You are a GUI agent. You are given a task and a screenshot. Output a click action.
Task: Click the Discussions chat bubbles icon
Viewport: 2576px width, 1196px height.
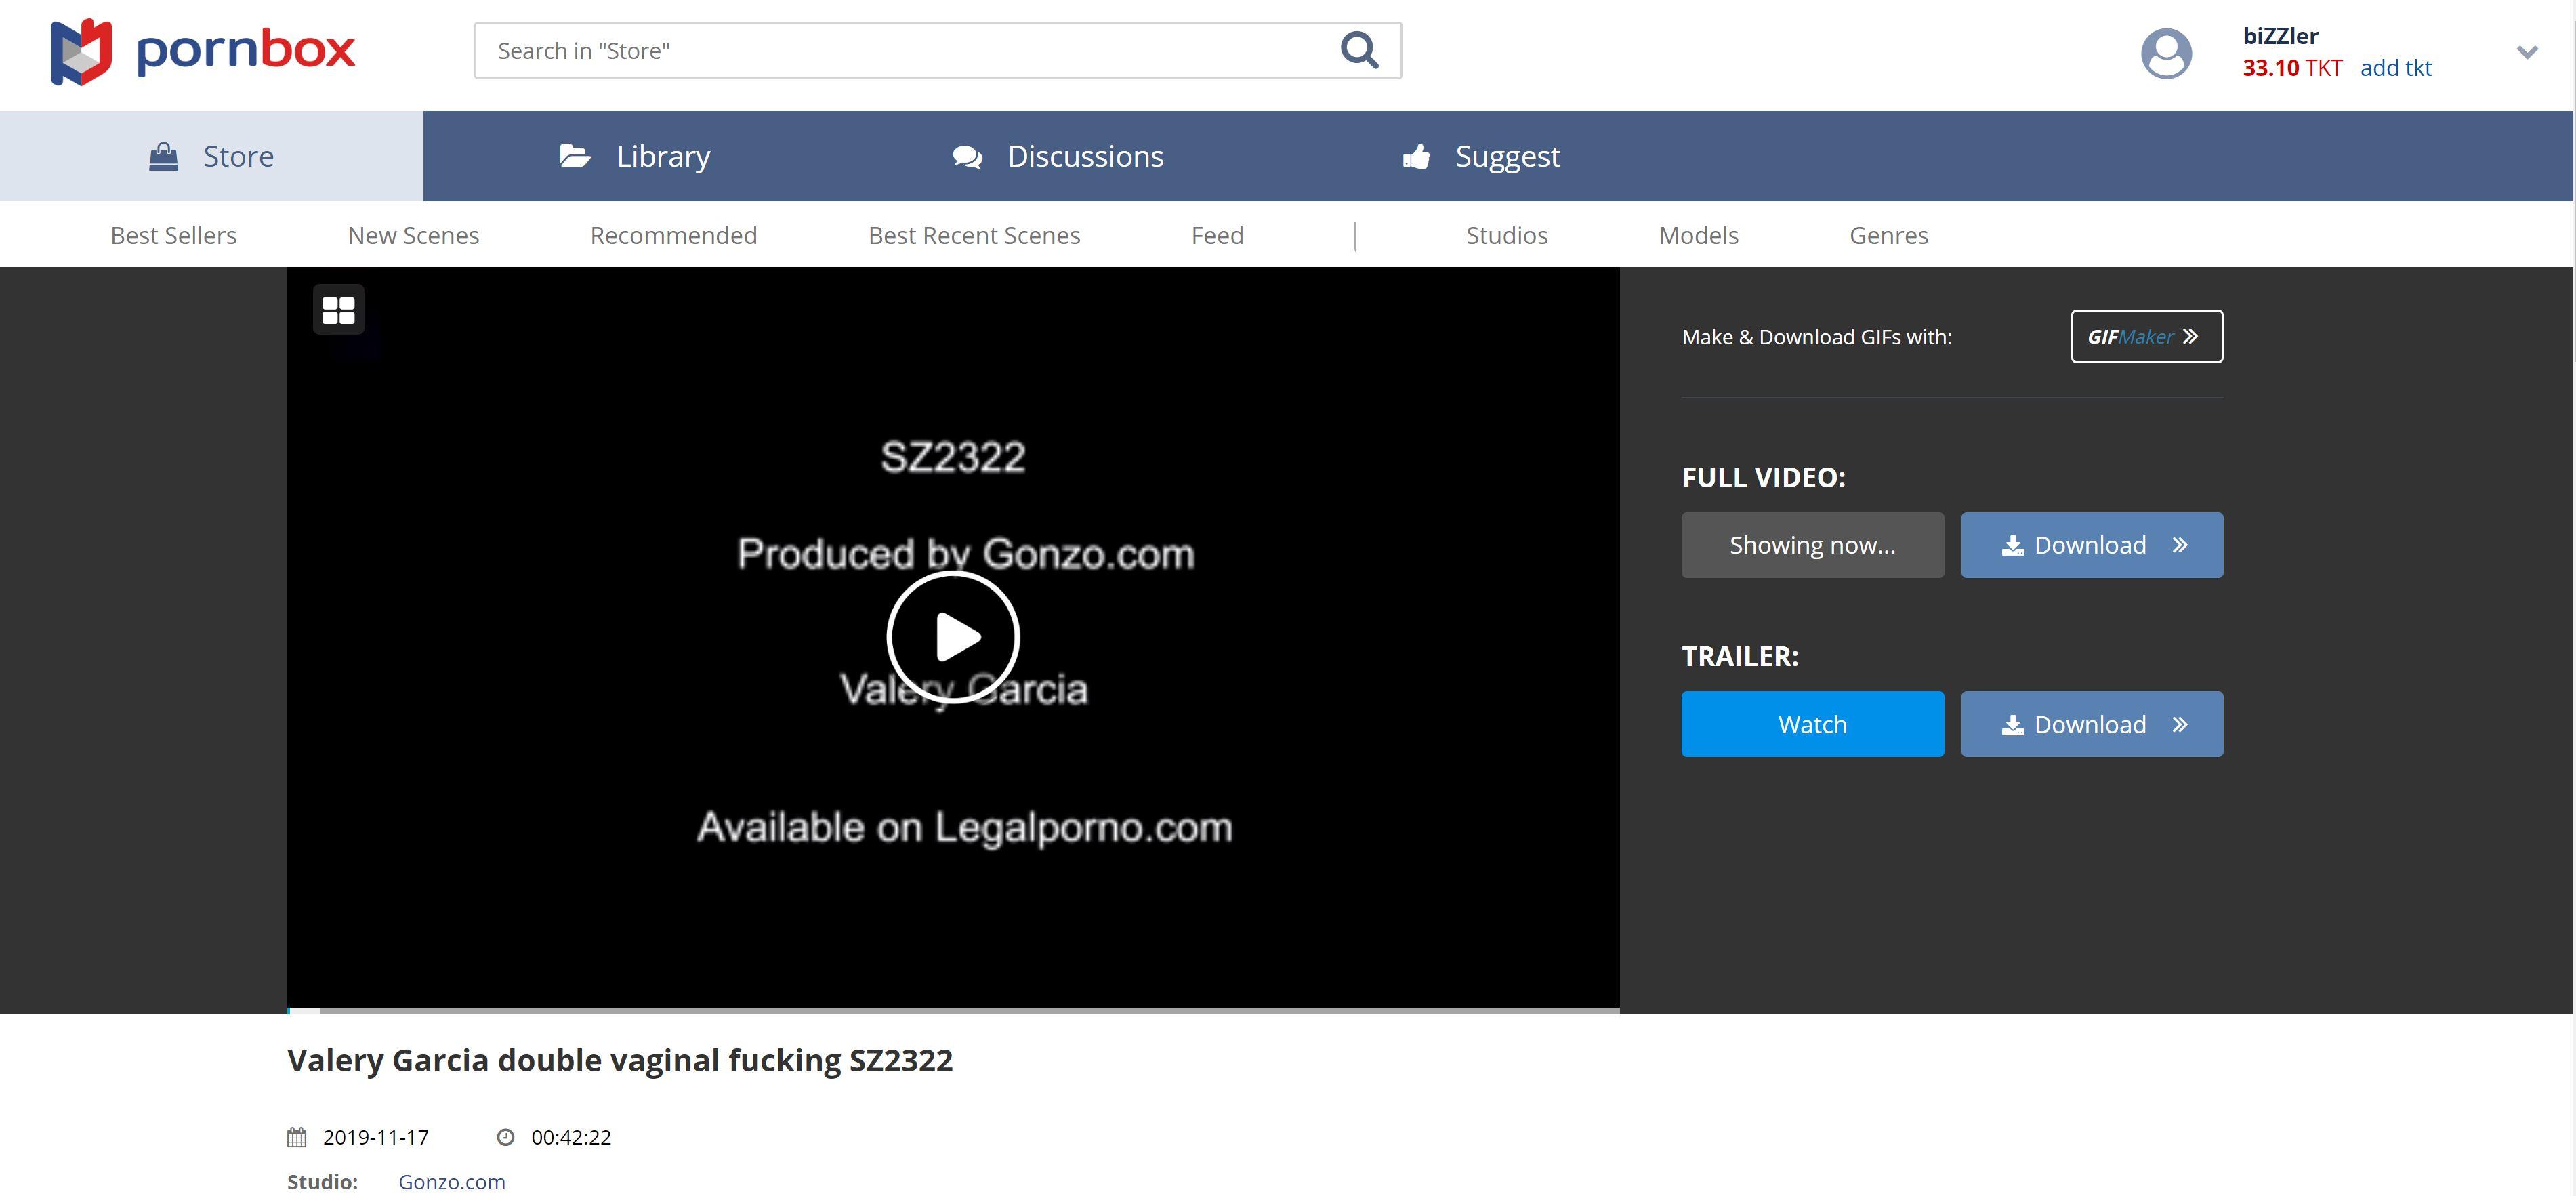(967, 157)
